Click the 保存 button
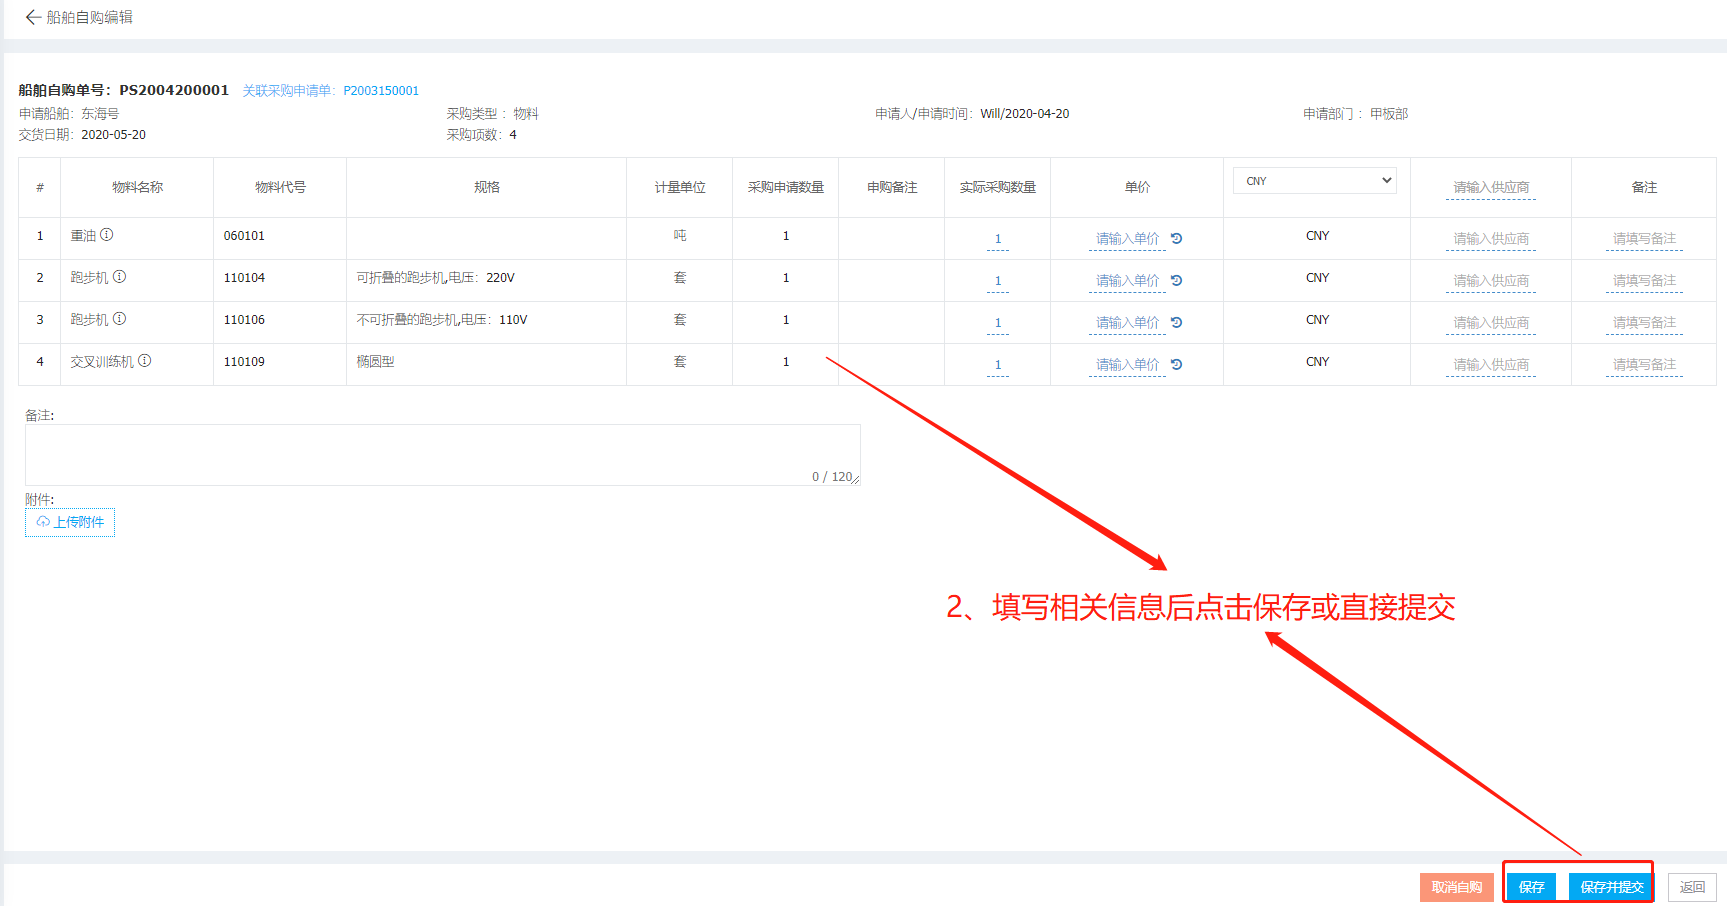 (1532, 887)
